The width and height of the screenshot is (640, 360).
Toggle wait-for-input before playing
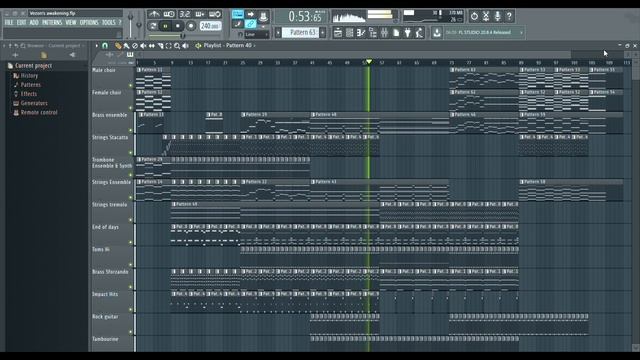tap(169, 14)
